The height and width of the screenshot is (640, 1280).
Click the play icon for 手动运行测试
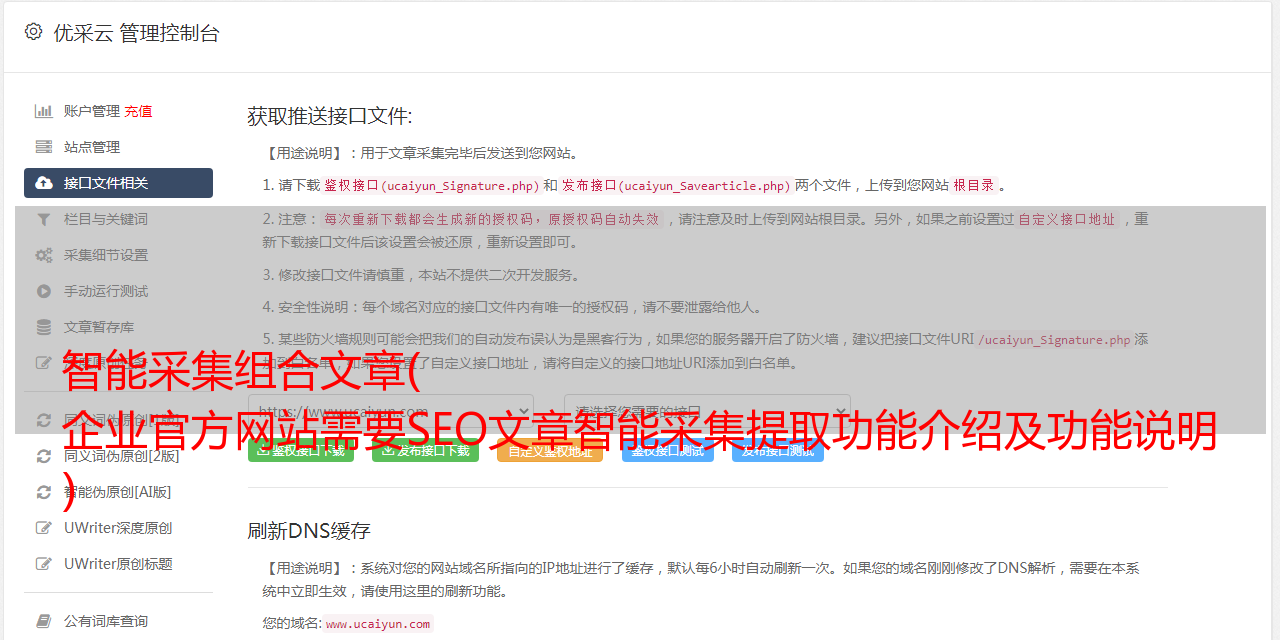click(44, 291)
